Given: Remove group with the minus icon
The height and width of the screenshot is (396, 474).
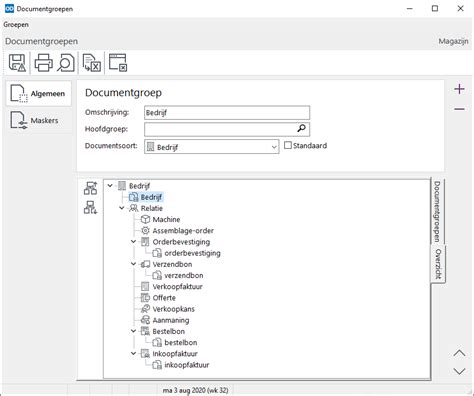Looking at the screenshot, I should pos(459,109).
